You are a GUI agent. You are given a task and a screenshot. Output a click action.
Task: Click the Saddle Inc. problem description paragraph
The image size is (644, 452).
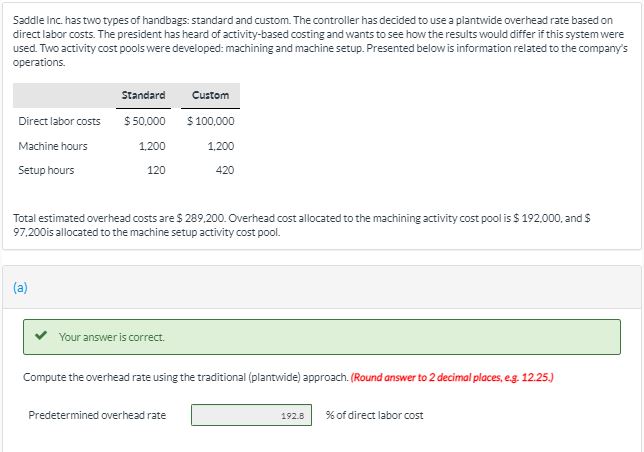(x=320, y=41)
